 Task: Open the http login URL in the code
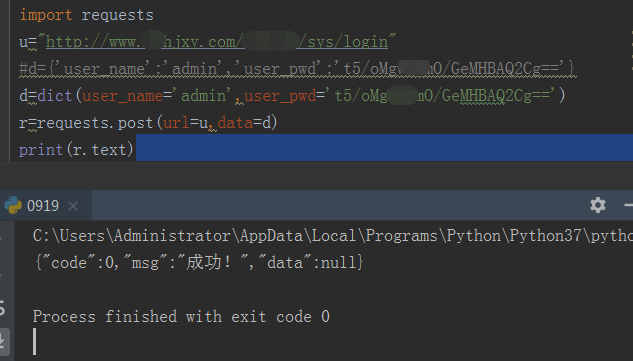(x=217, y=42)
